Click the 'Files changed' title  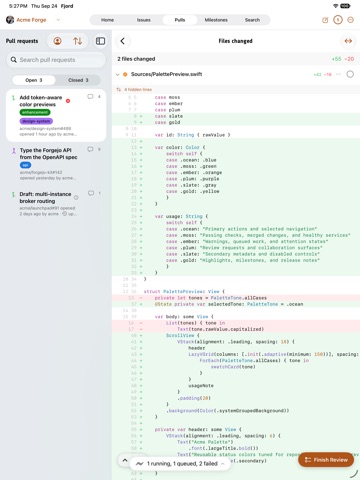[235, 41]
